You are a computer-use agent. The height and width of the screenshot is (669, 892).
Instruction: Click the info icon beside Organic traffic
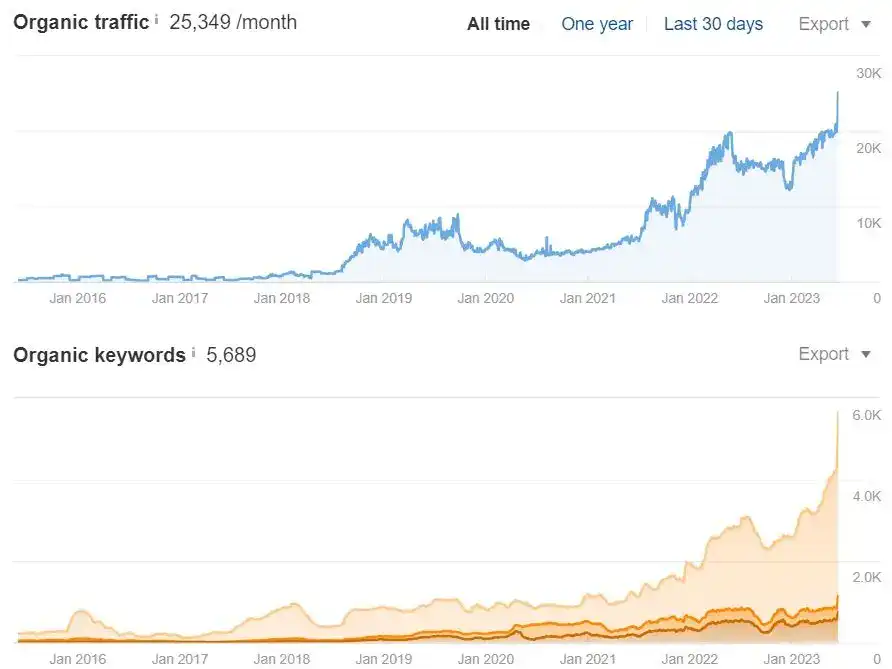(x=157, y=19)
